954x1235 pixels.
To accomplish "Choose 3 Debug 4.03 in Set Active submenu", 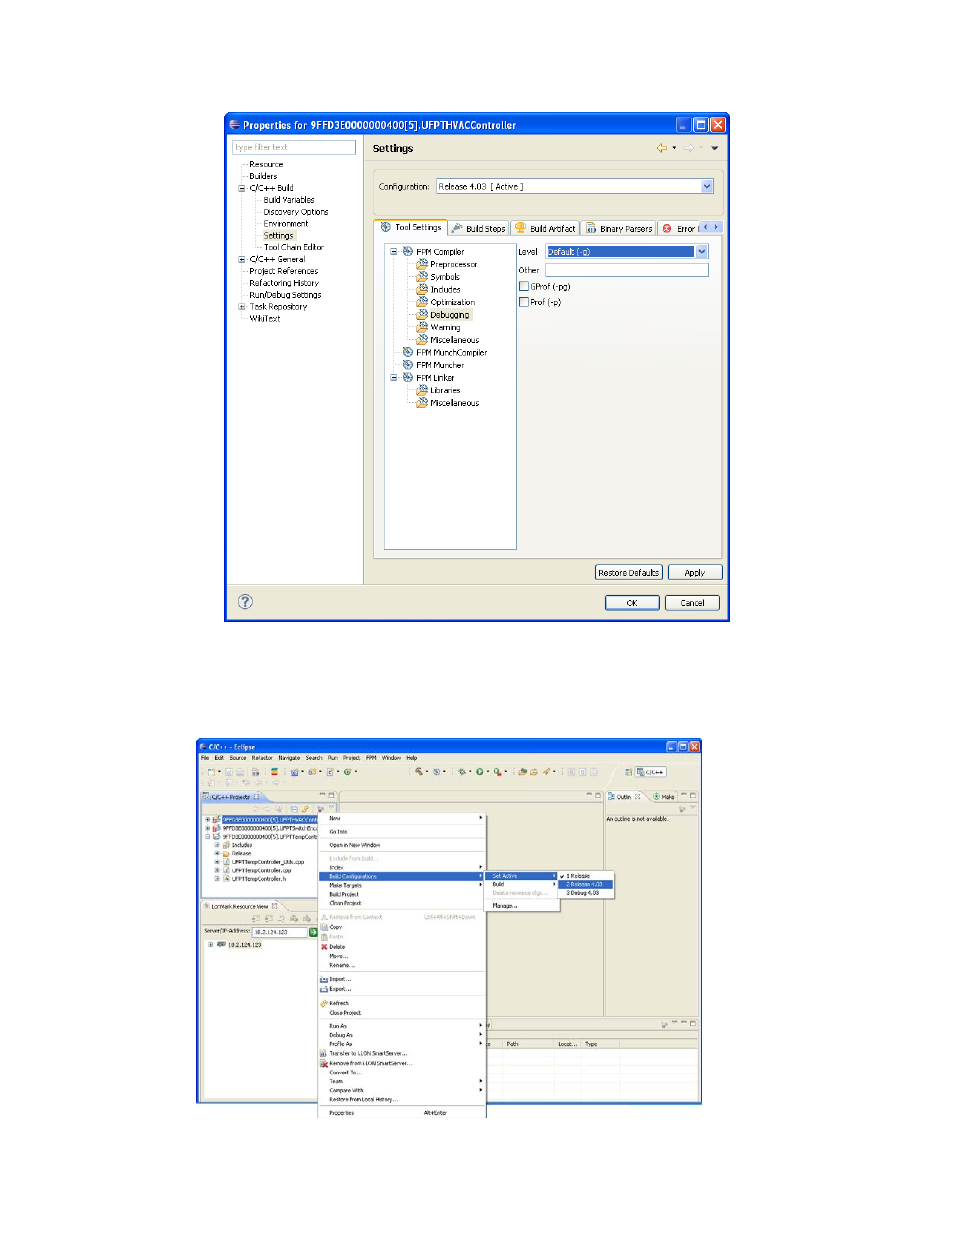I will (x=585, y=893).
